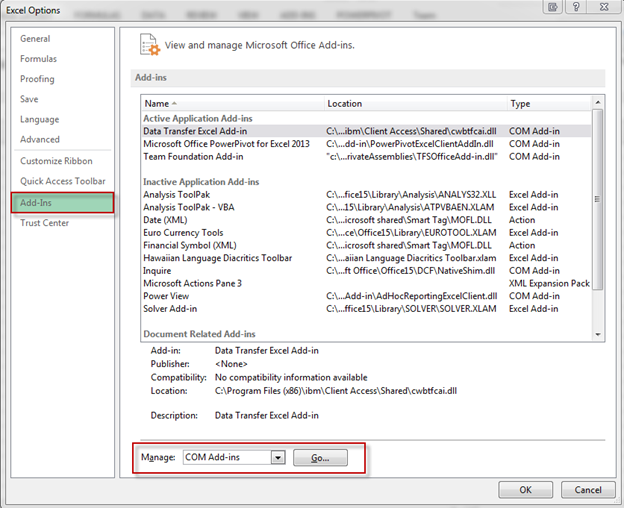The image size is (624, 508).
Task: Select the Solver Add-in row
Action: pos(366,309)
